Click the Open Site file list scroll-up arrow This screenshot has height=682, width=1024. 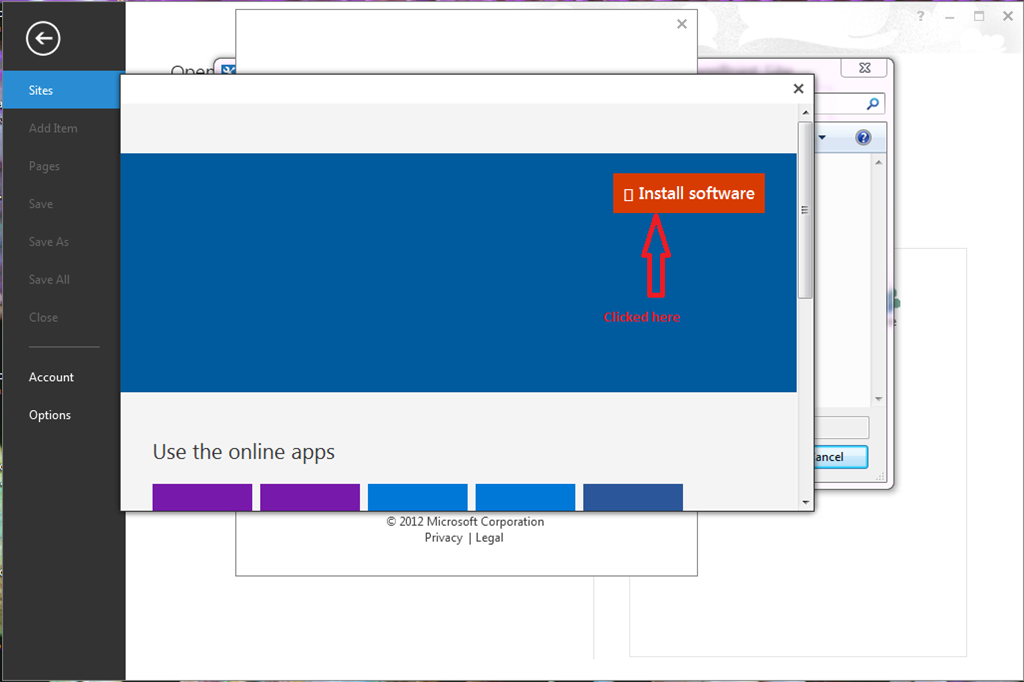(x=878, y=162)
